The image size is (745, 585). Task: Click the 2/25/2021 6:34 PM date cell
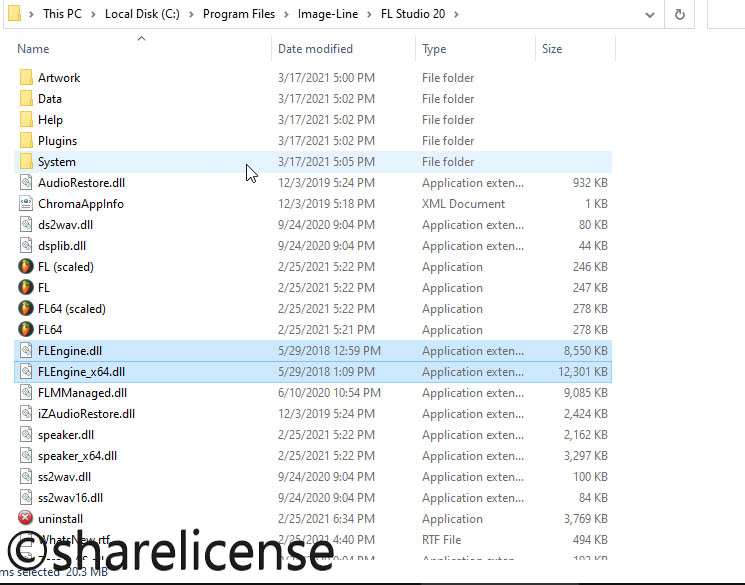(x=326, y=518)
